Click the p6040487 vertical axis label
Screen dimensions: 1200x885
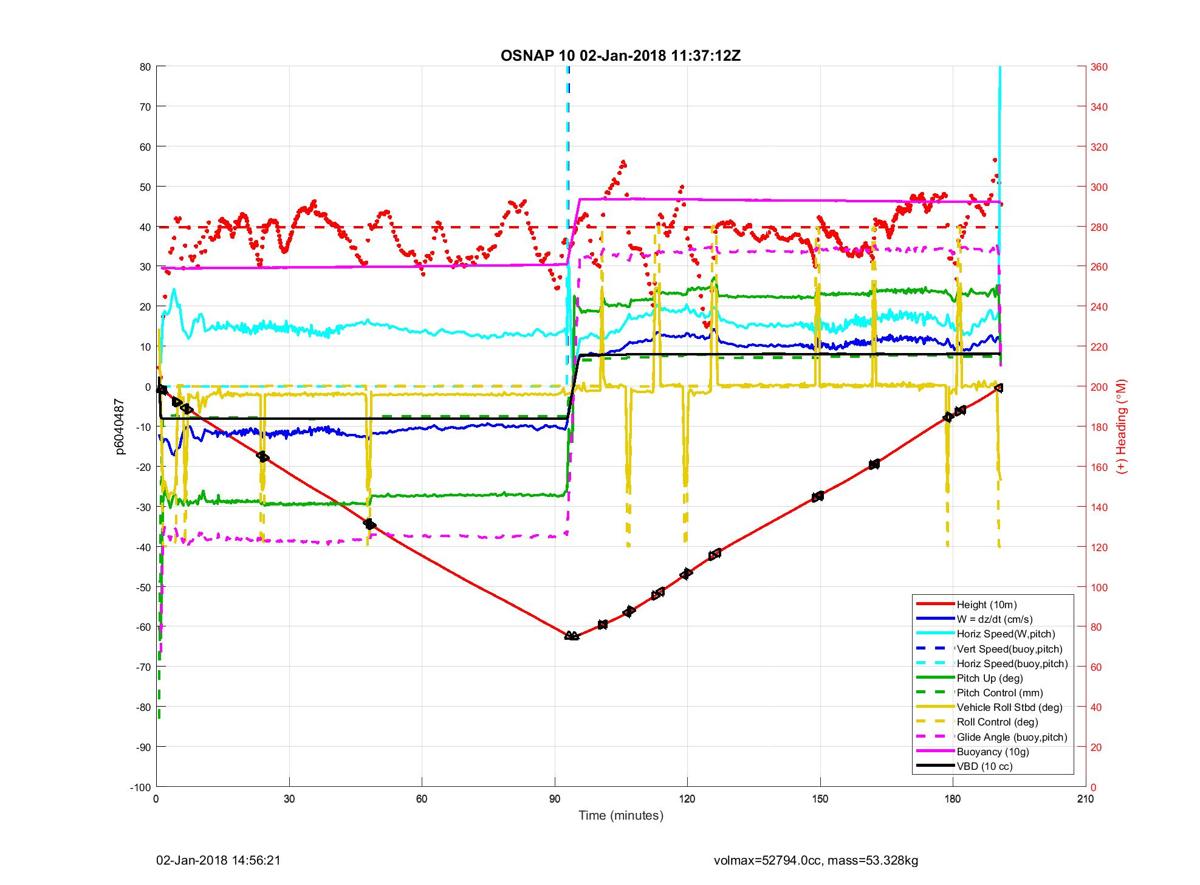(118, 427)
